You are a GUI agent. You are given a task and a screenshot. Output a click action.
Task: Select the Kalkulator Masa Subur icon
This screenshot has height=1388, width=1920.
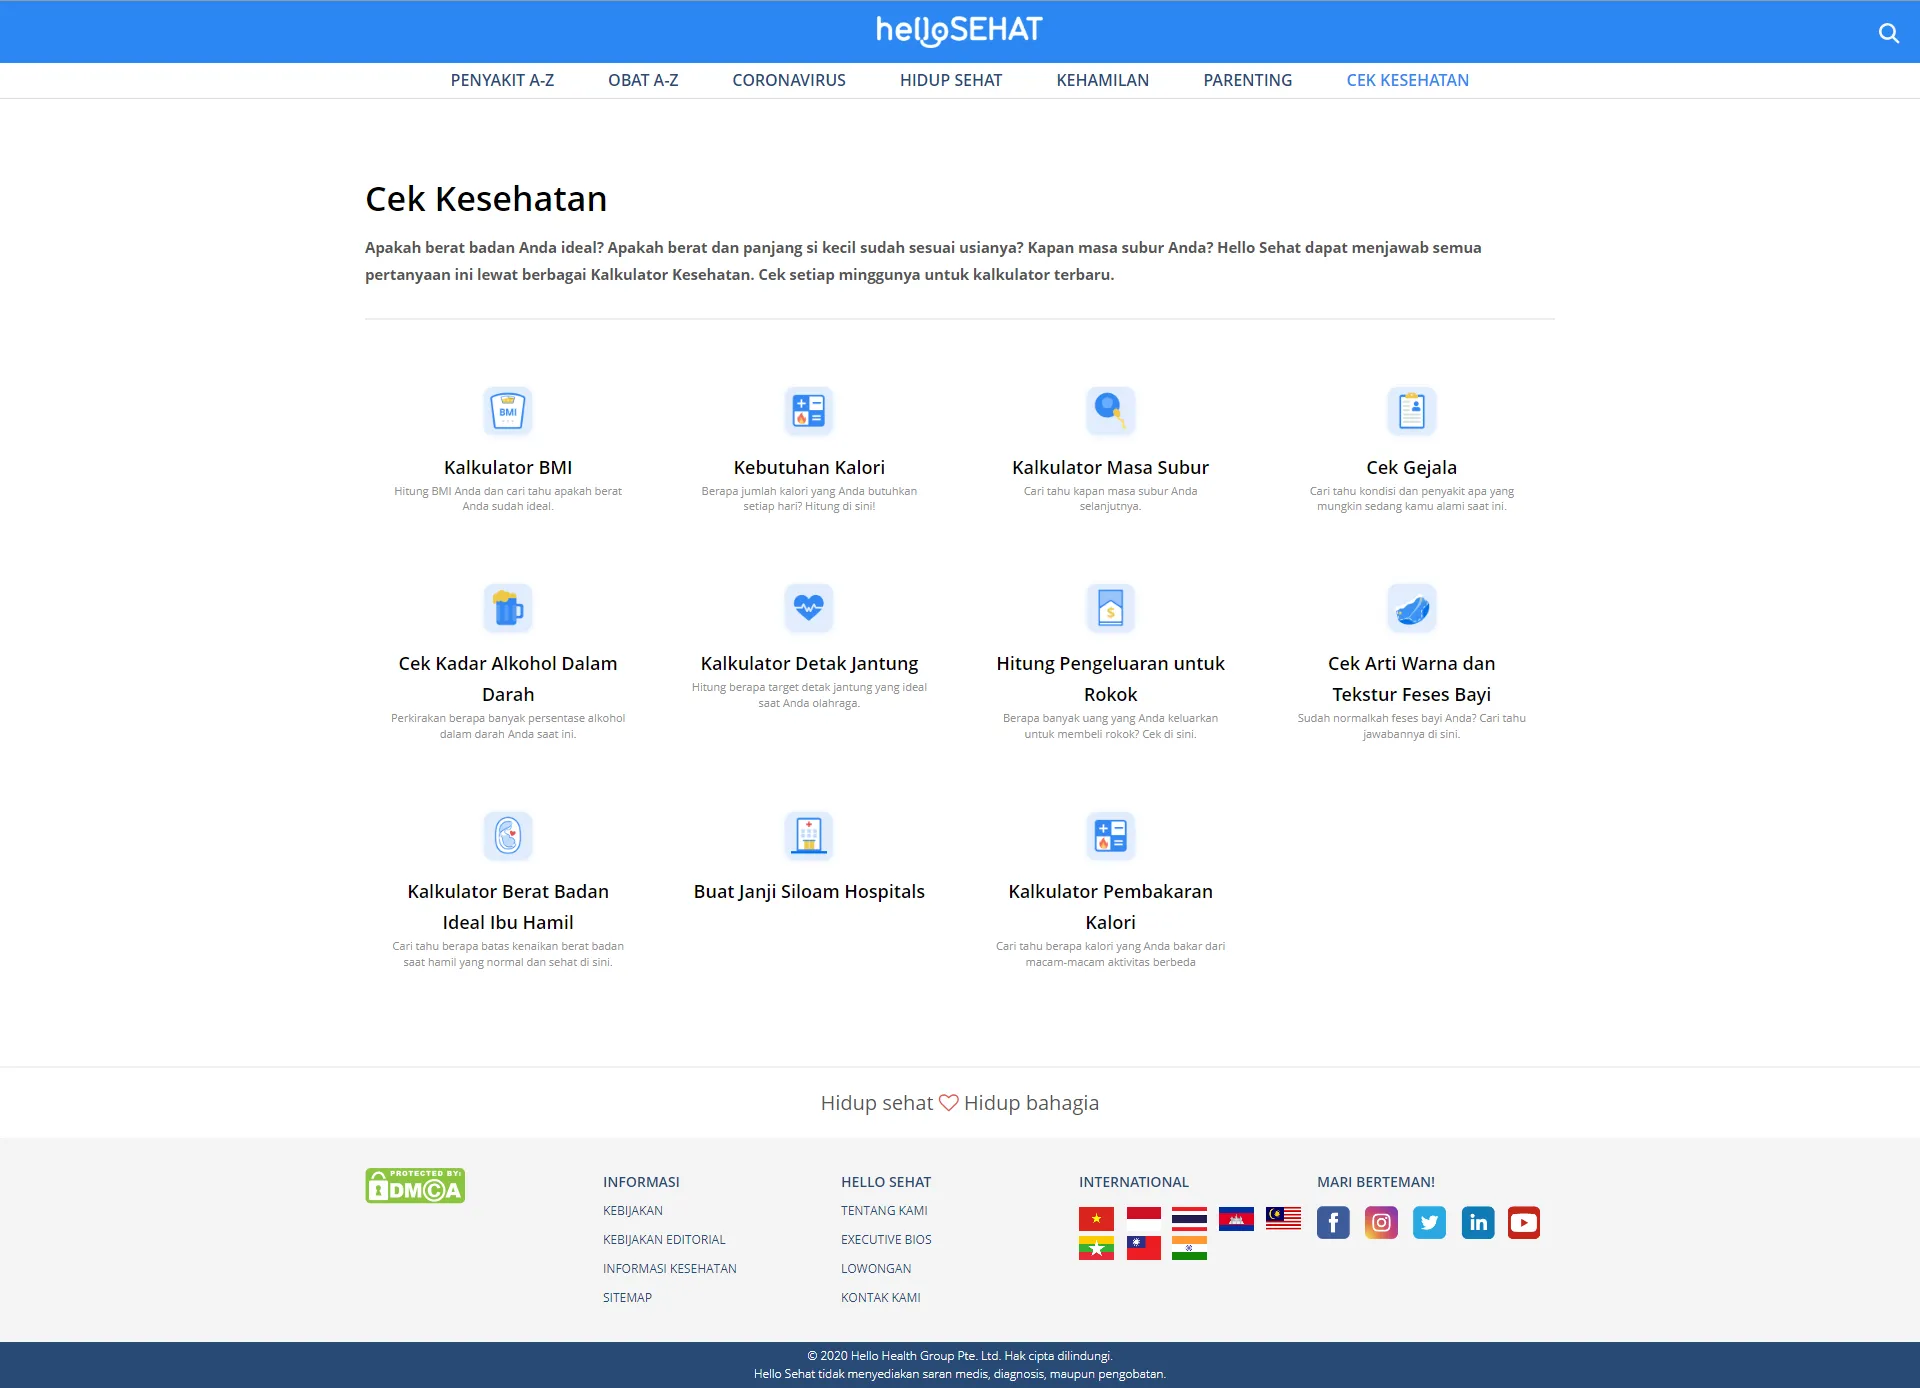[x=1110, y=411]
